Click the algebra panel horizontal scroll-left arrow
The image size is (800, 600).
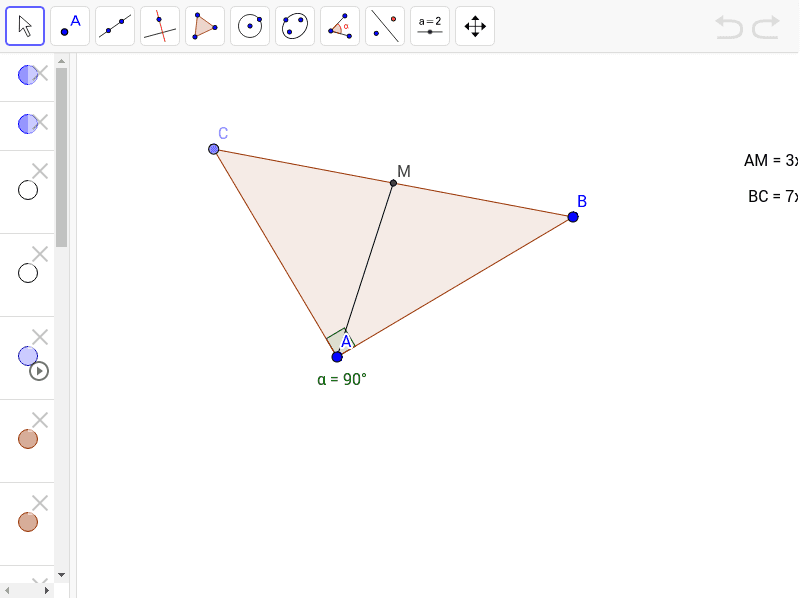tap(7, 590)
